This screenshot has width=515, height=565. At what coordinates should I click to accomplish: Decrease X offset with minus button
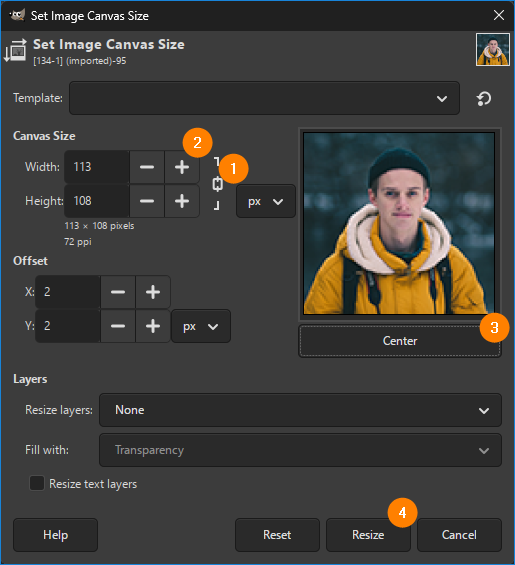118,292
